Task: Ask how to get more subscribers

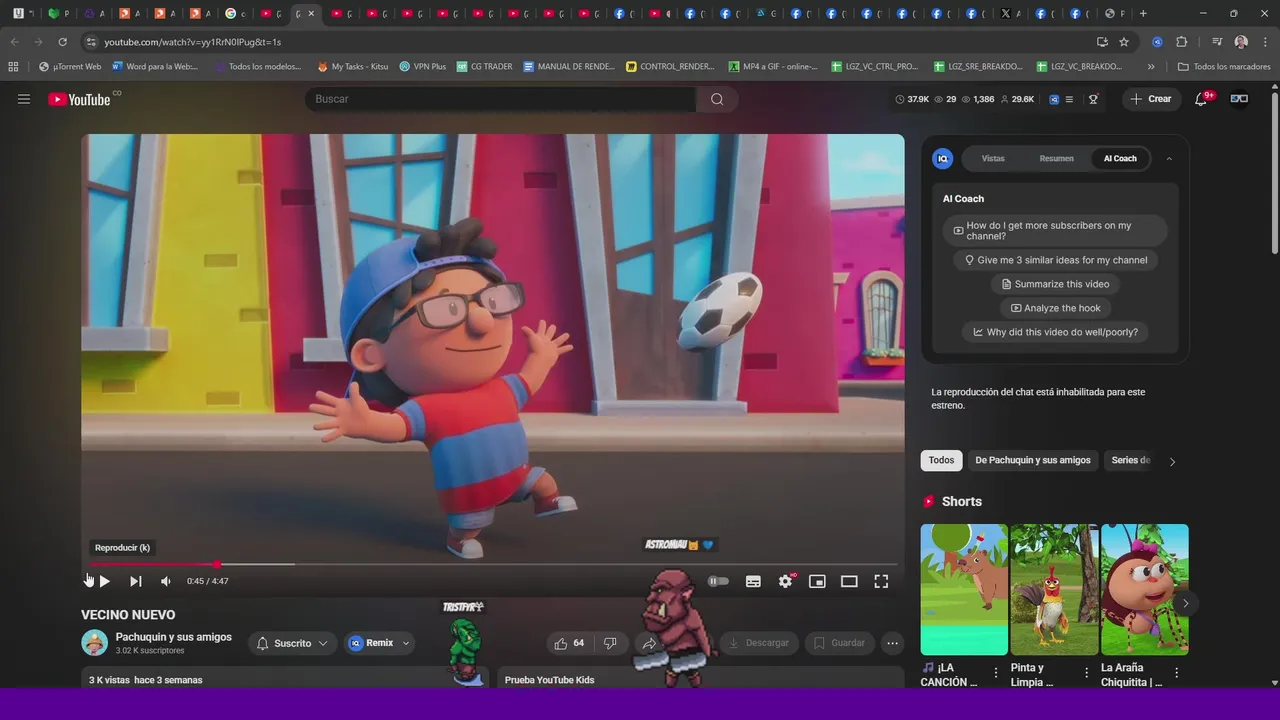Action: tap(1055, 231)
